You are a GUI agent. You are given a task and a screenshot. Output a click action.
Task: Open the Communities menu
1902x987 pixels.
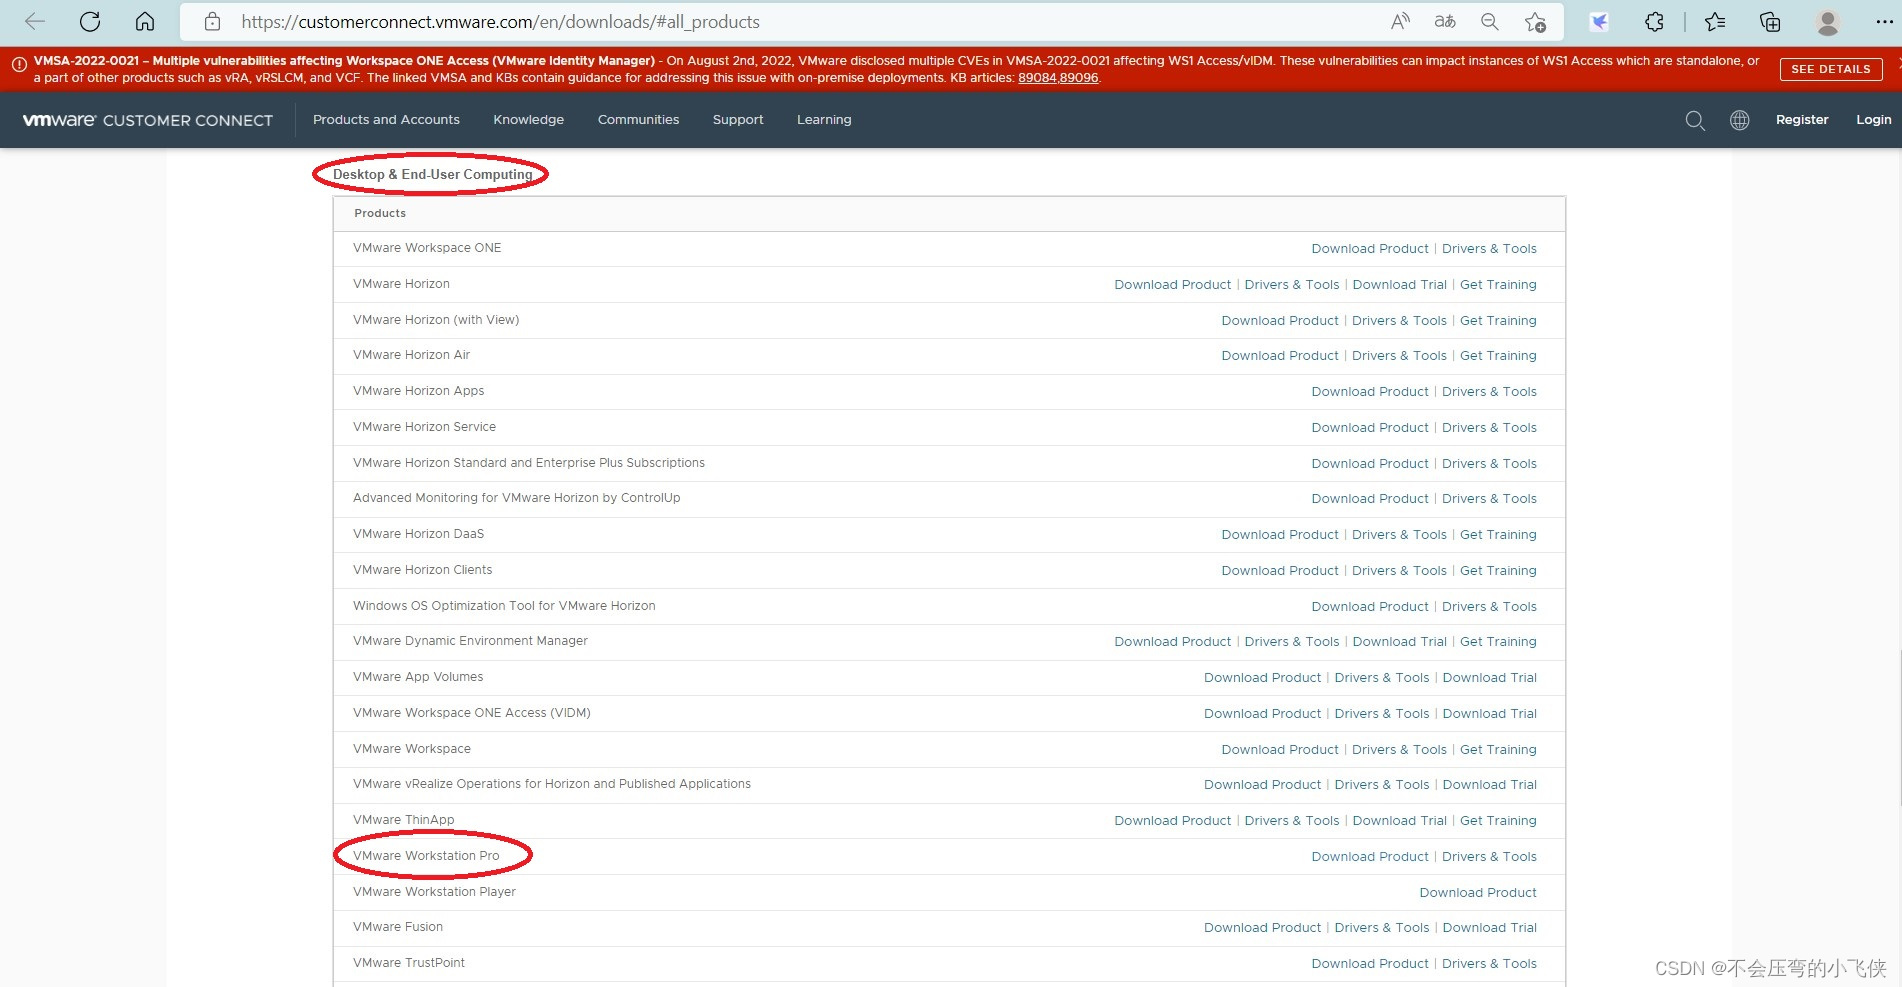click(638, 119)
